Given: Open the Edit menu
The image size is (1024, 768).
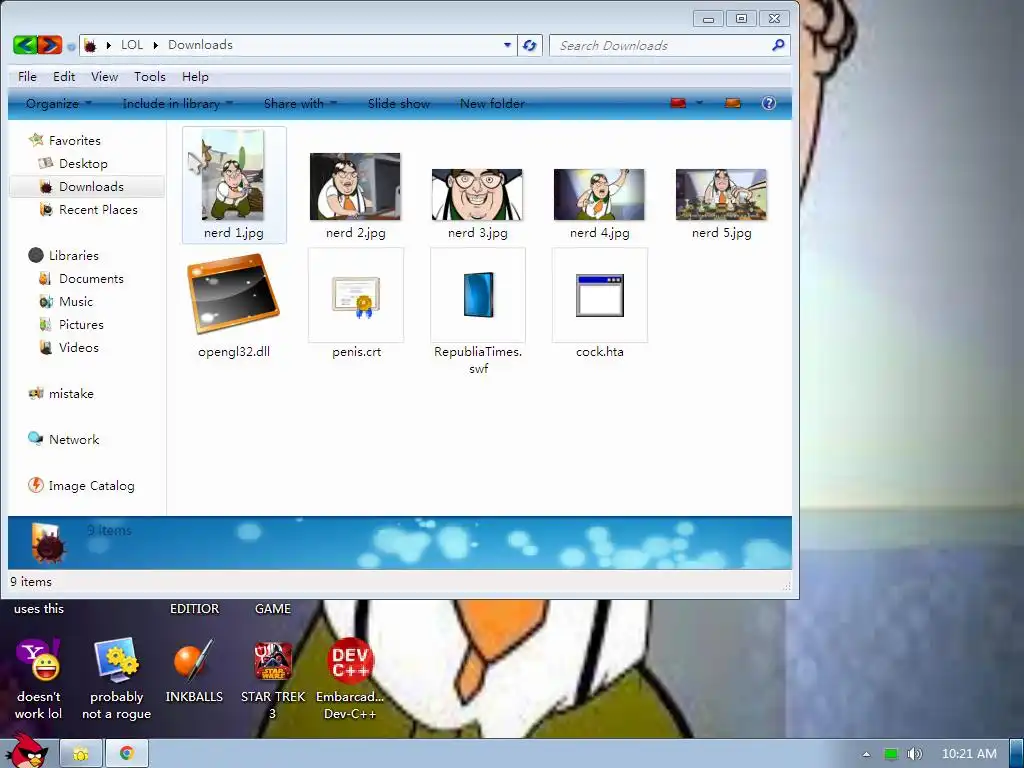Looking at the screenshot, I should (x=64, y=76).
